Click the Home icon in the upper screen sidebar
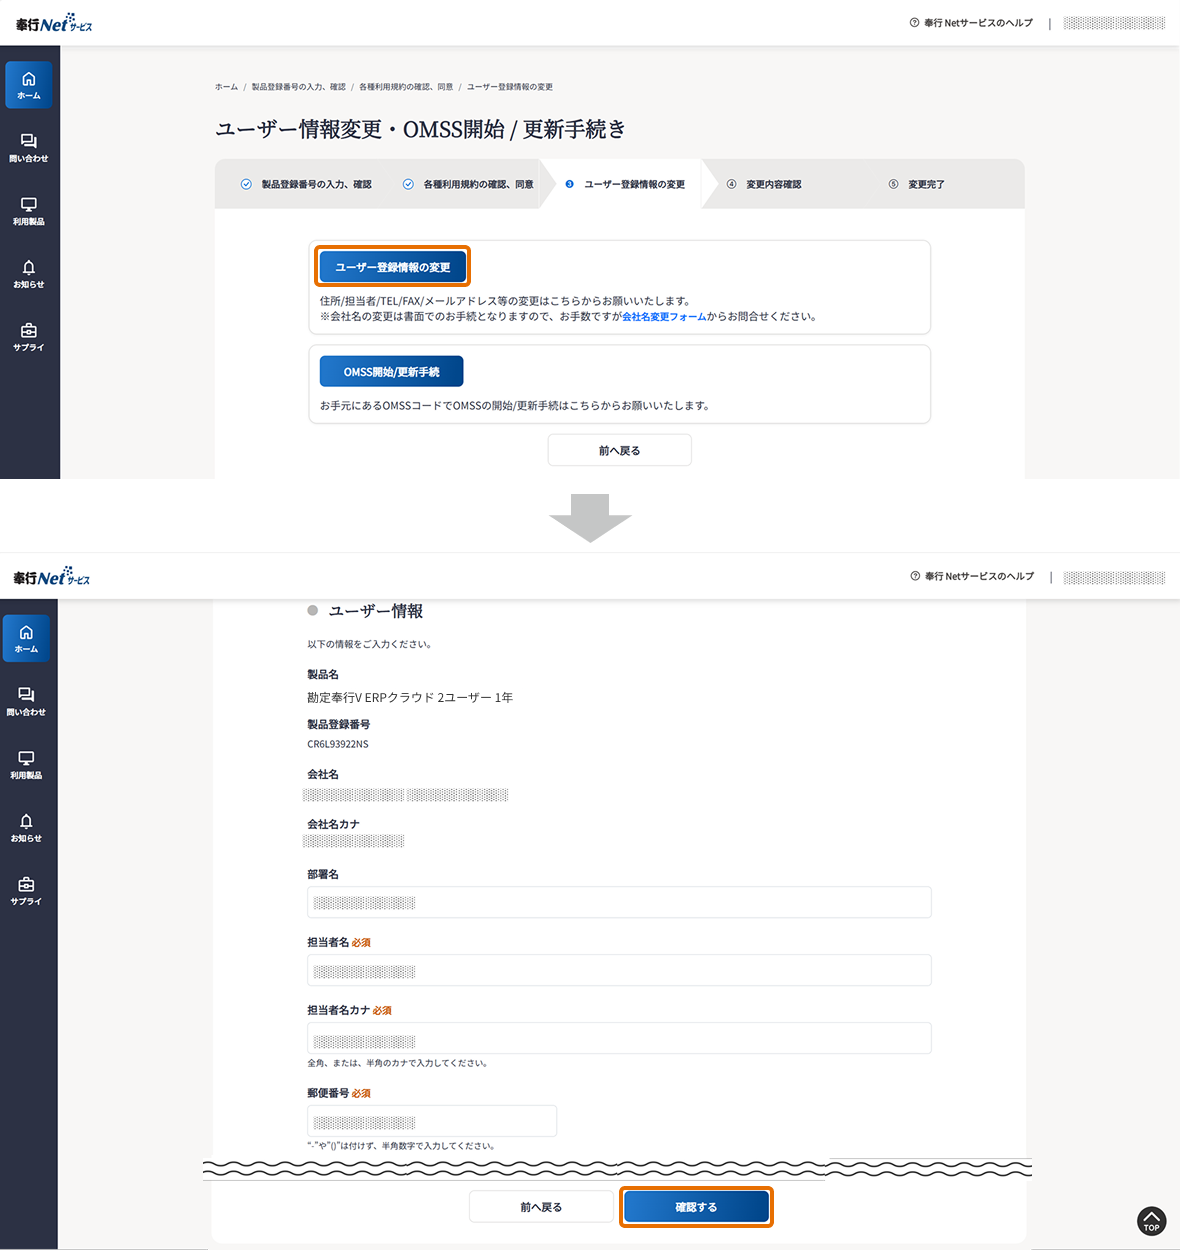The height and width of the screenshot is (1250, 1180). (x=29, y=85)
